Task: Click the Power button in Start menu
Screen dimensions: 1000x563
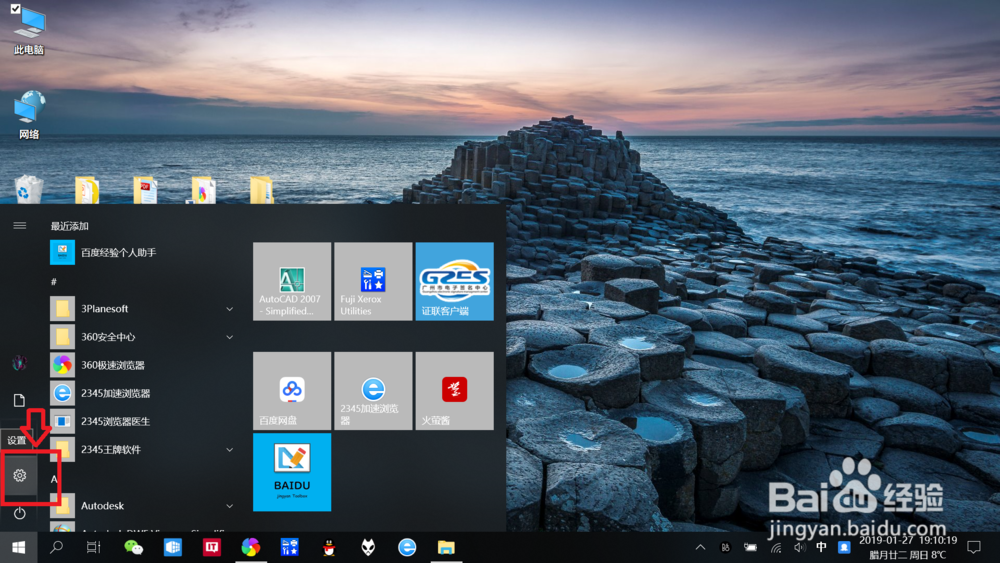Action: coord(20,513)
